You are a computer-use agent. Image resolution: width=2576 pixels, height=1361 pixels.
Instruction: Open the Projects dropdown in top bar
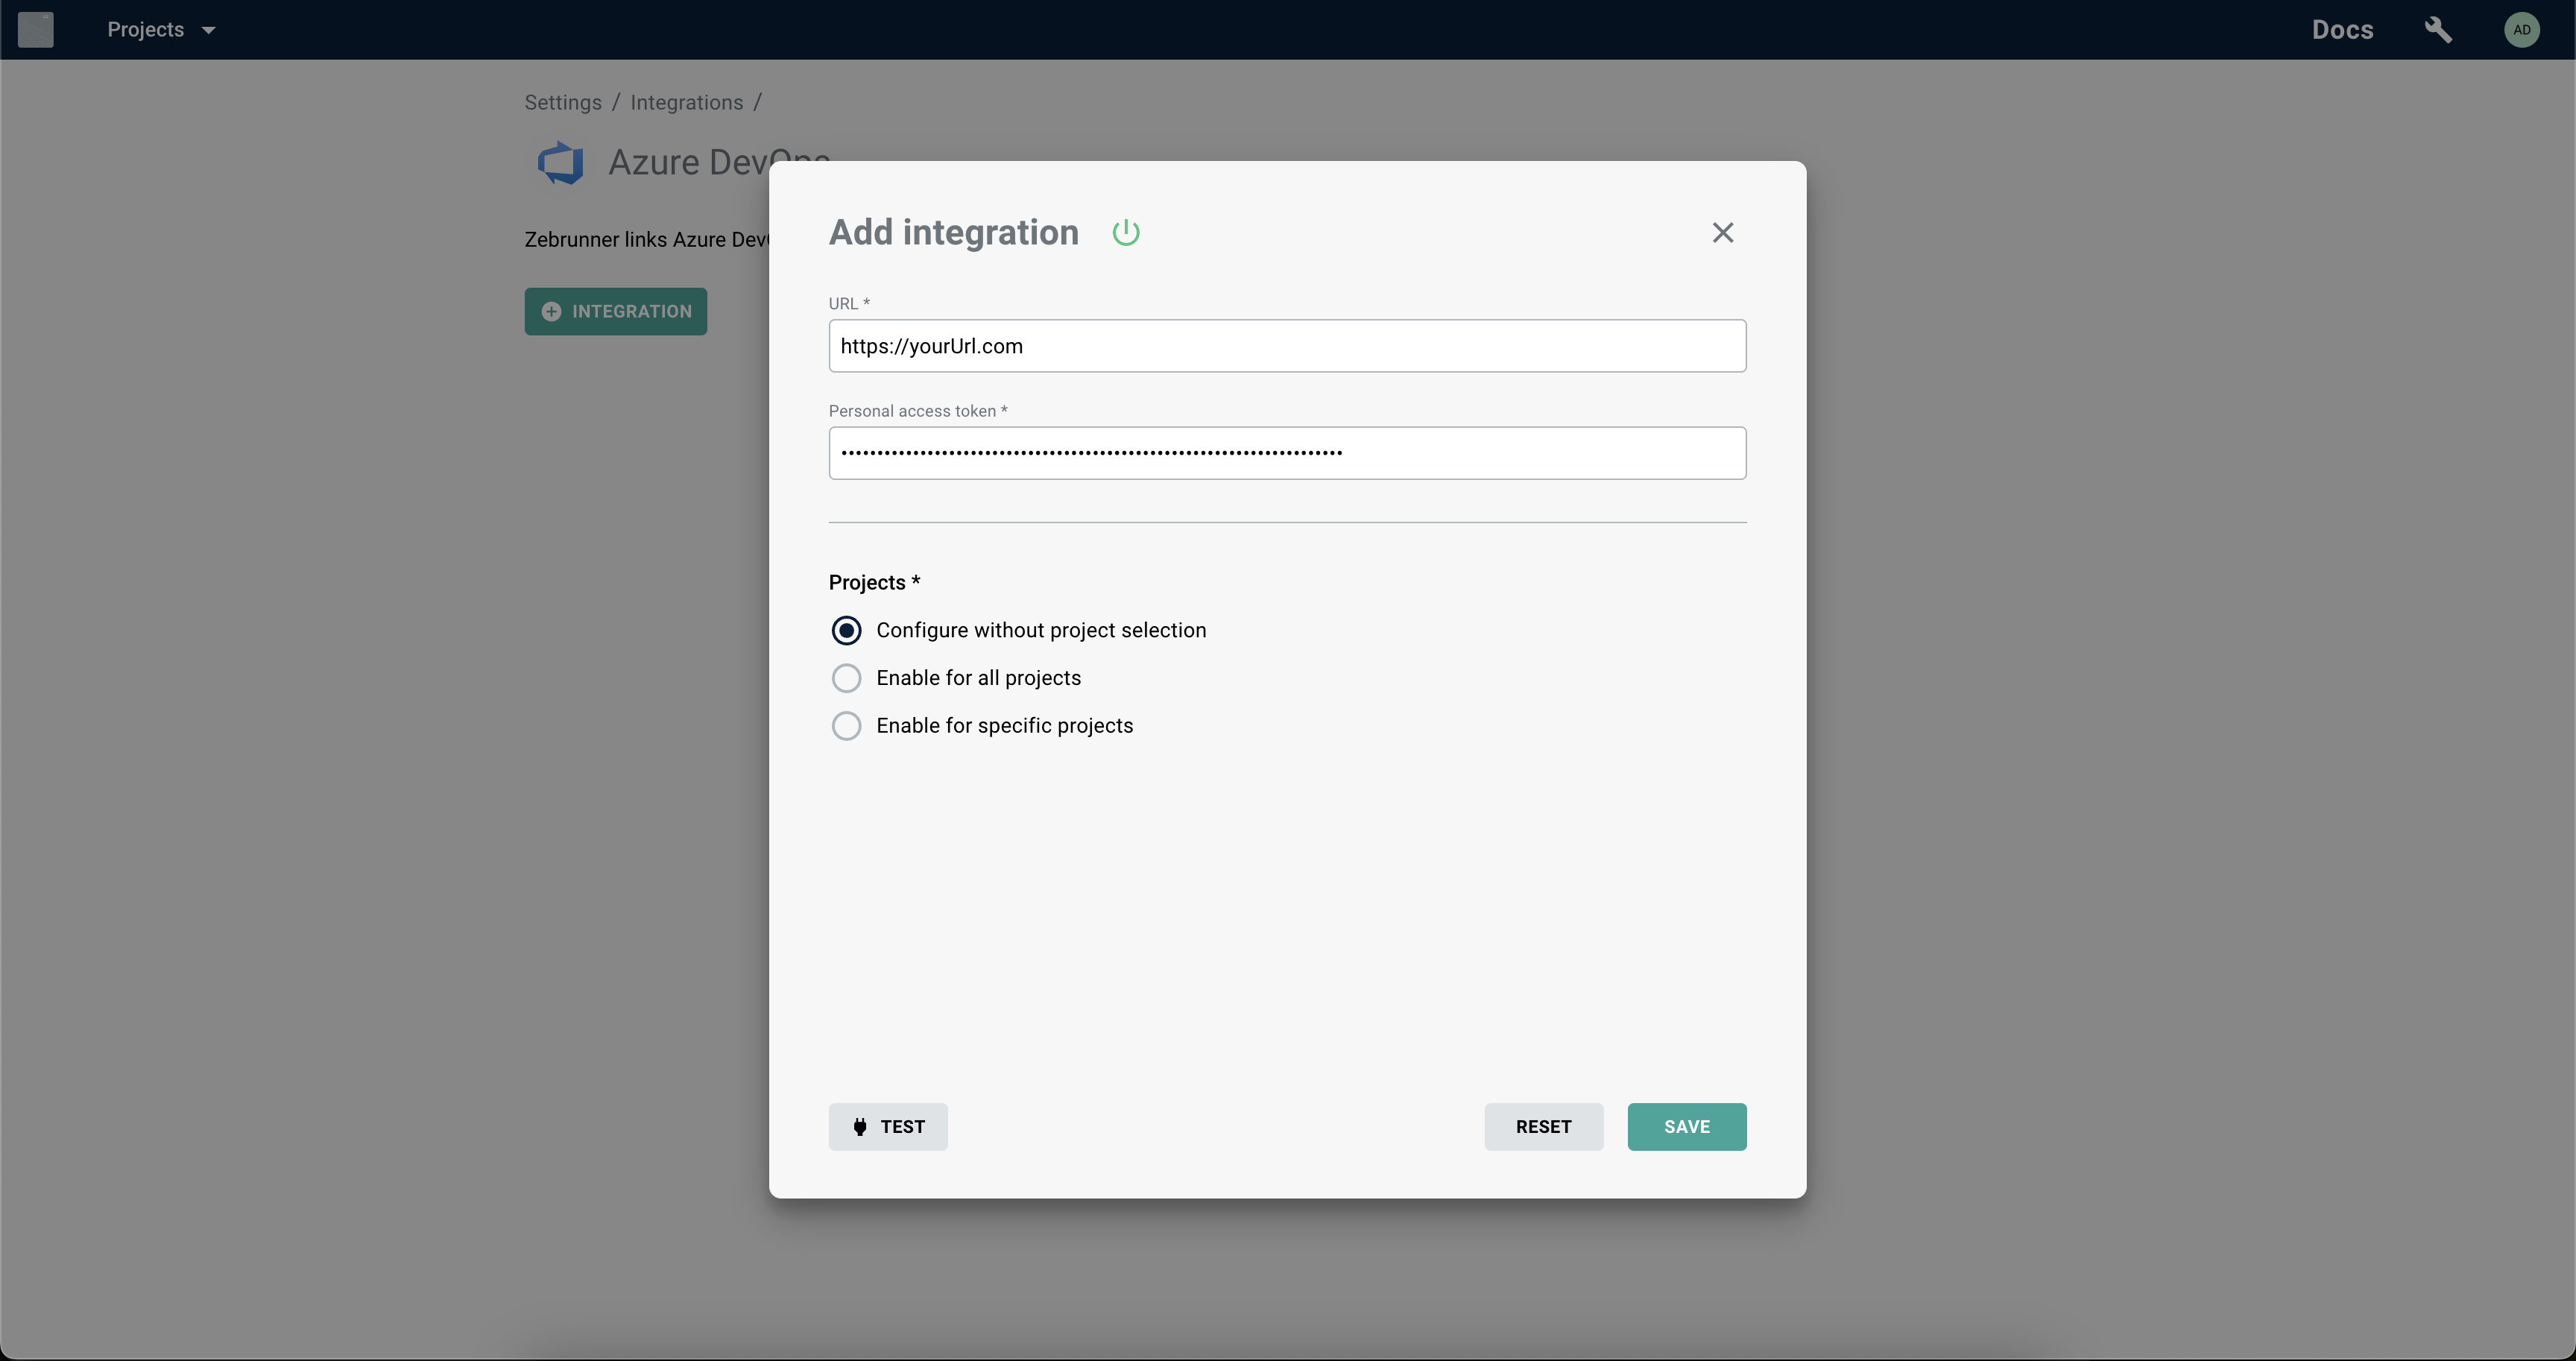click(x=161, y=30)
